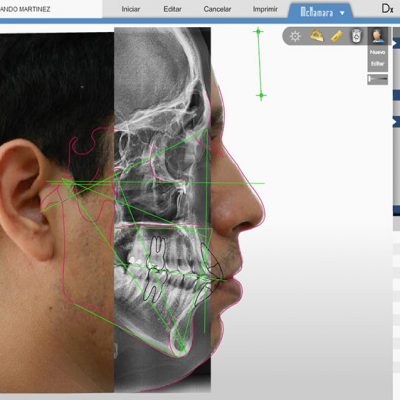
Task: Expand the lower right side panel arrow
Action: click(x=396, y=122)
